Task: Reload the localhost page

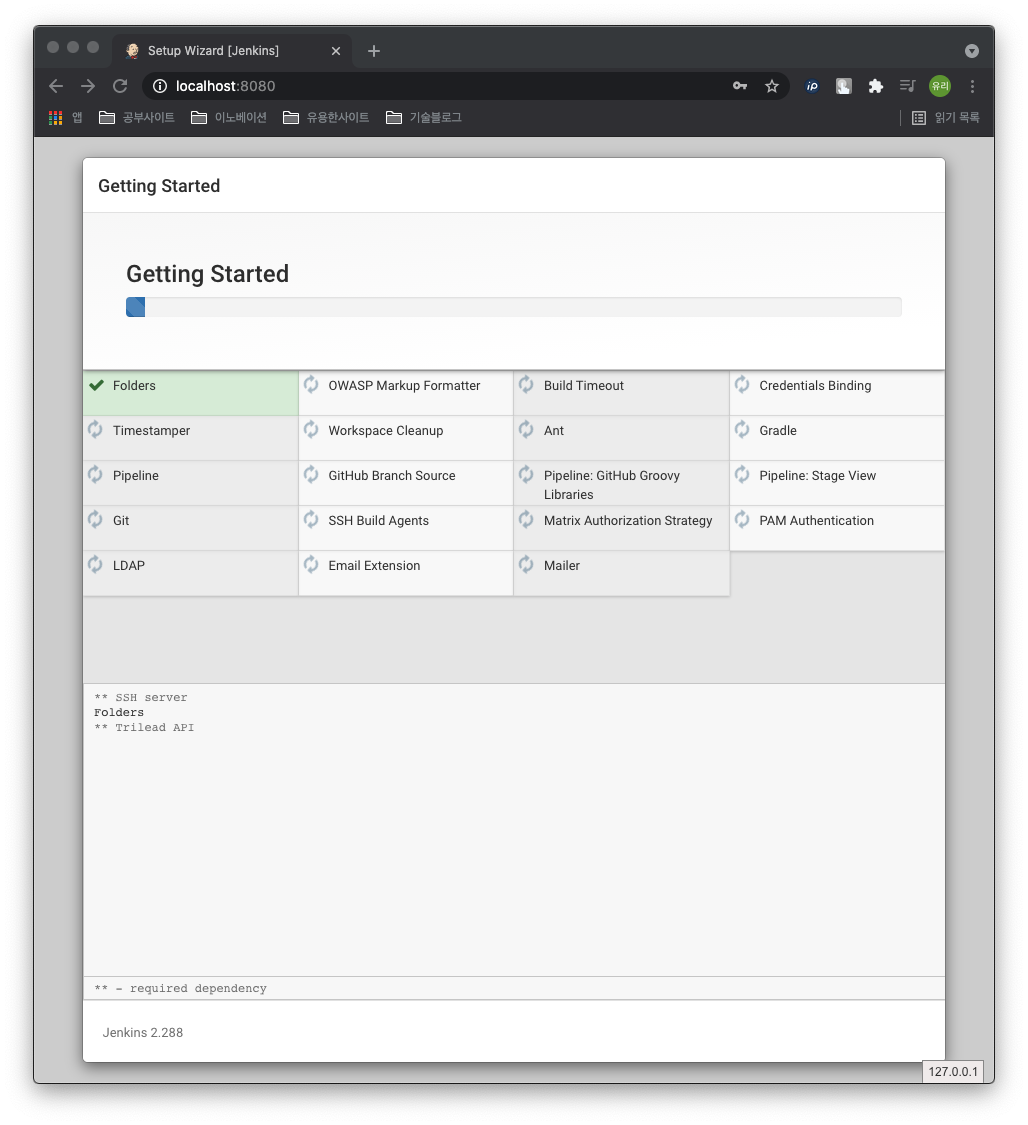Action: coord(120,86)
